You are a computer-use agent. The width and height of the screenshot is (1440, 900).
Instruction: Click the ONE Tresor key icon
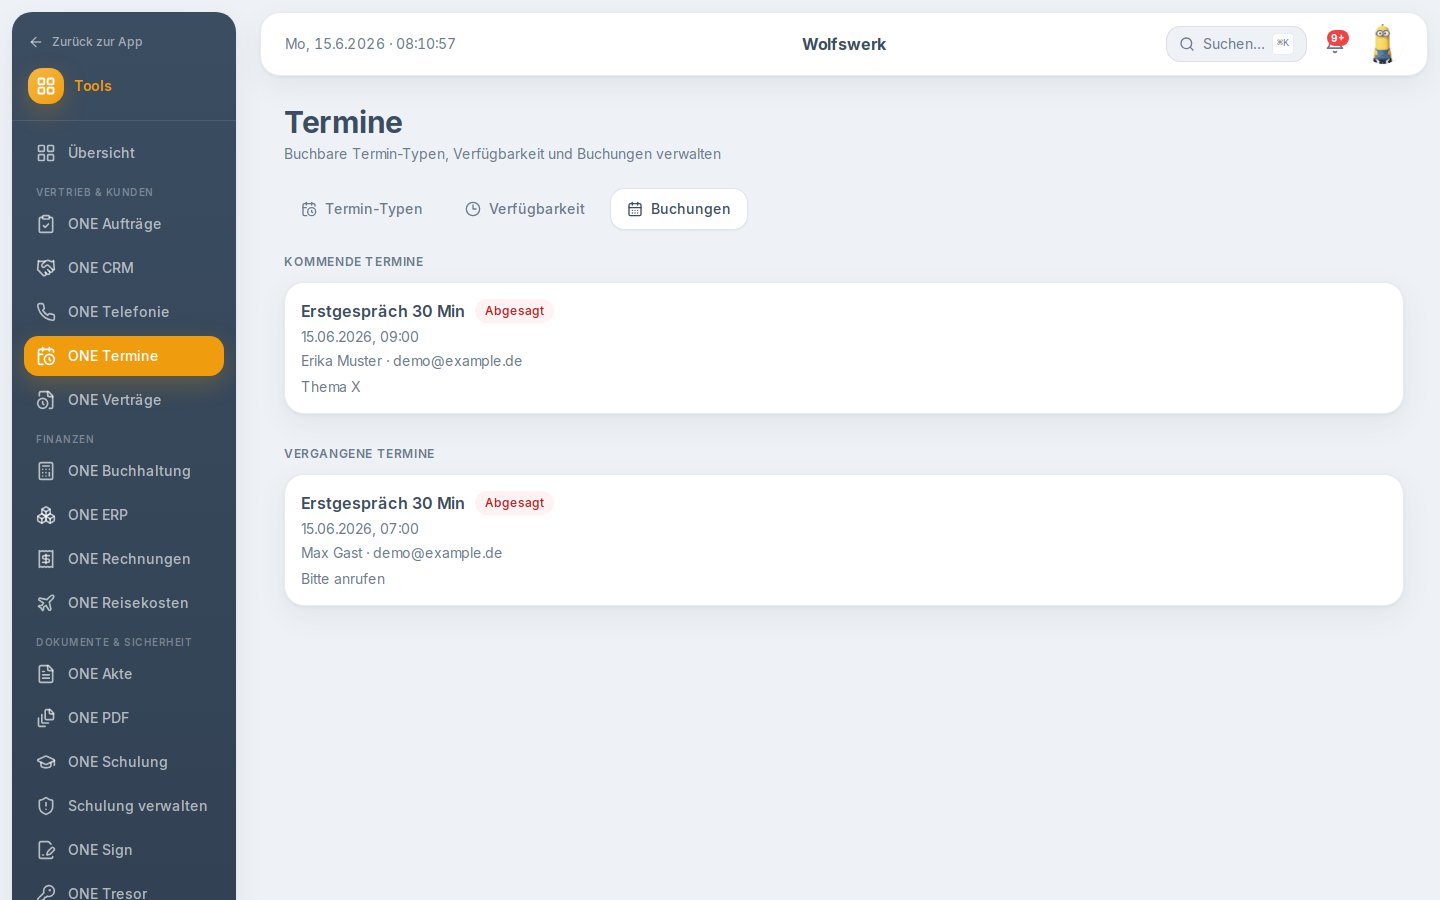pyautogui.click(x=46, y=892)
